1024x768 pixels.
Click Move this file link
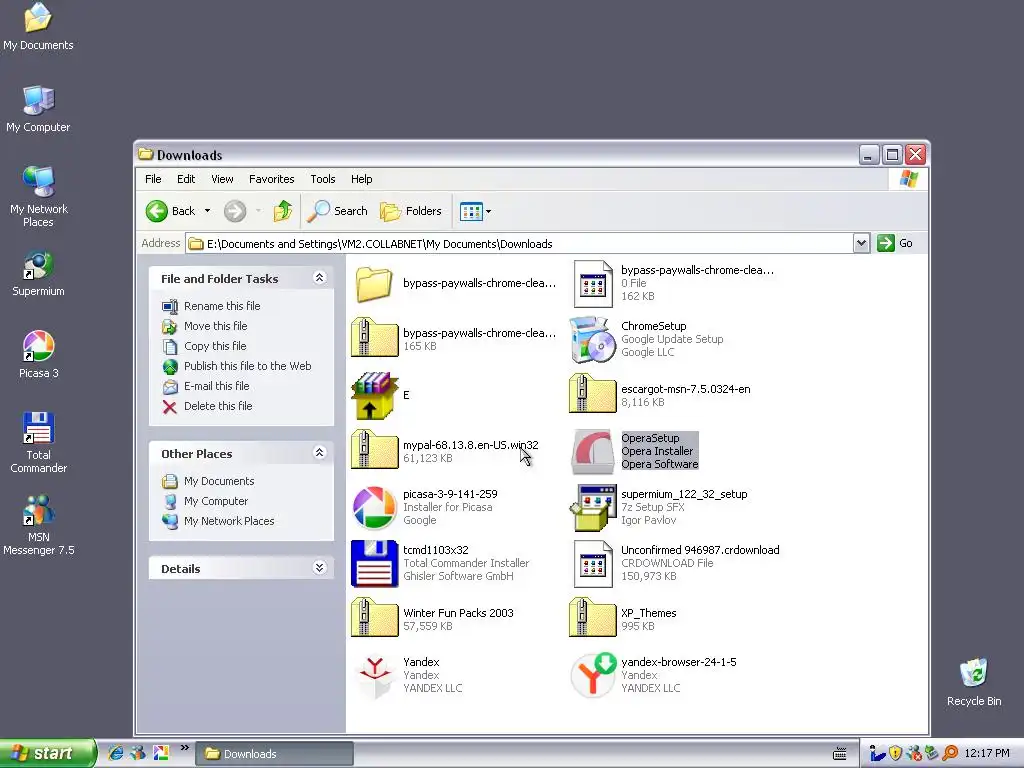point(216,326)
